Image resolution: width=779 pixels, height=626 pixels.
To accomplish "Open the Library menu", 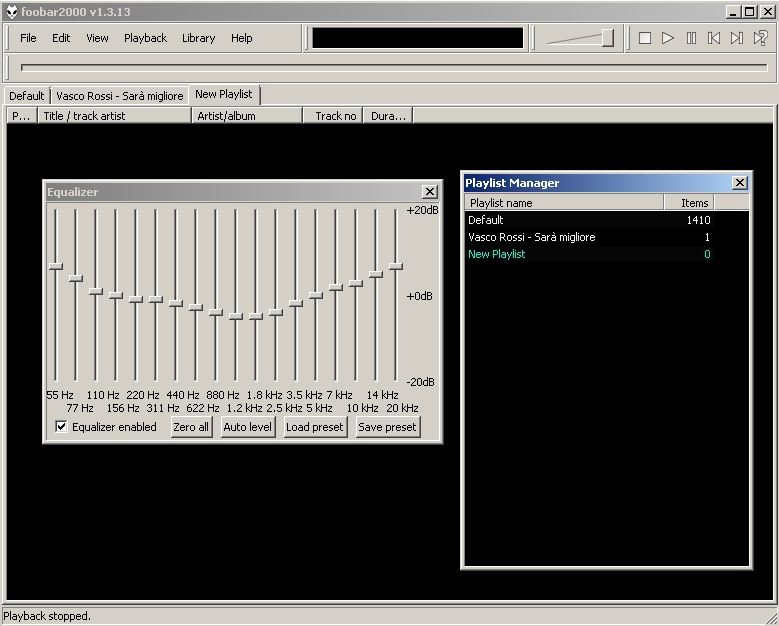I will click(198, 38).
